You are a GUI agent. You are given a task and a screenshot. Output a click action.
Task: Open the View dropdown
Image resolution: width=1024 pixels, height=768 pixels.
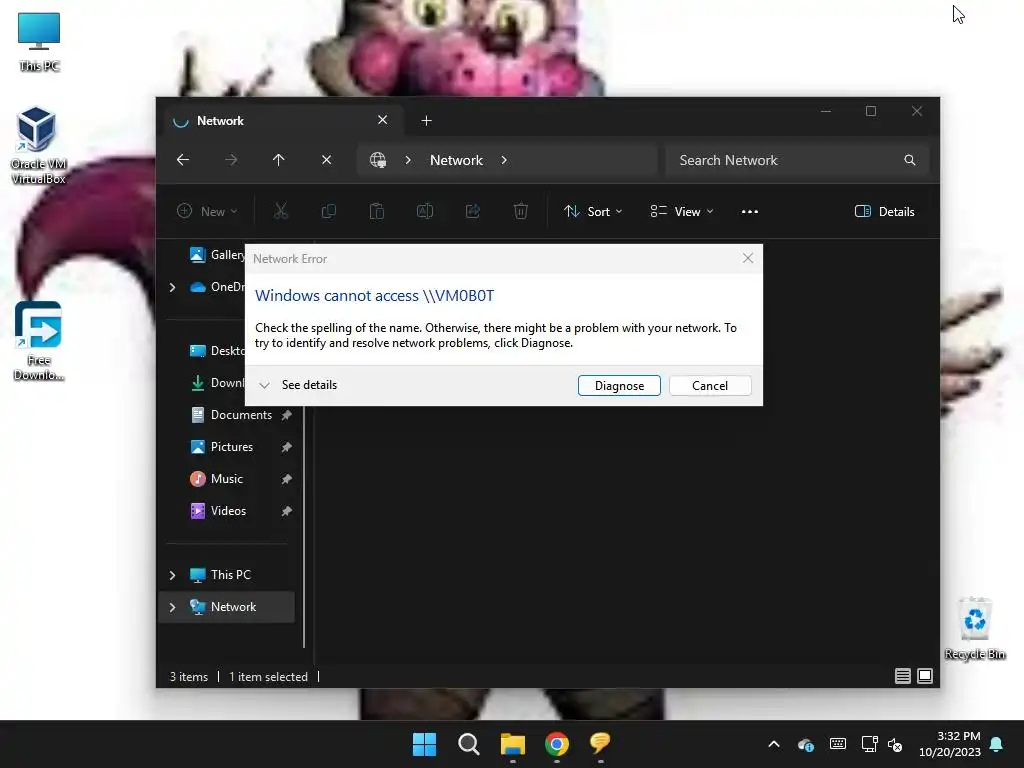click(682, 212)
